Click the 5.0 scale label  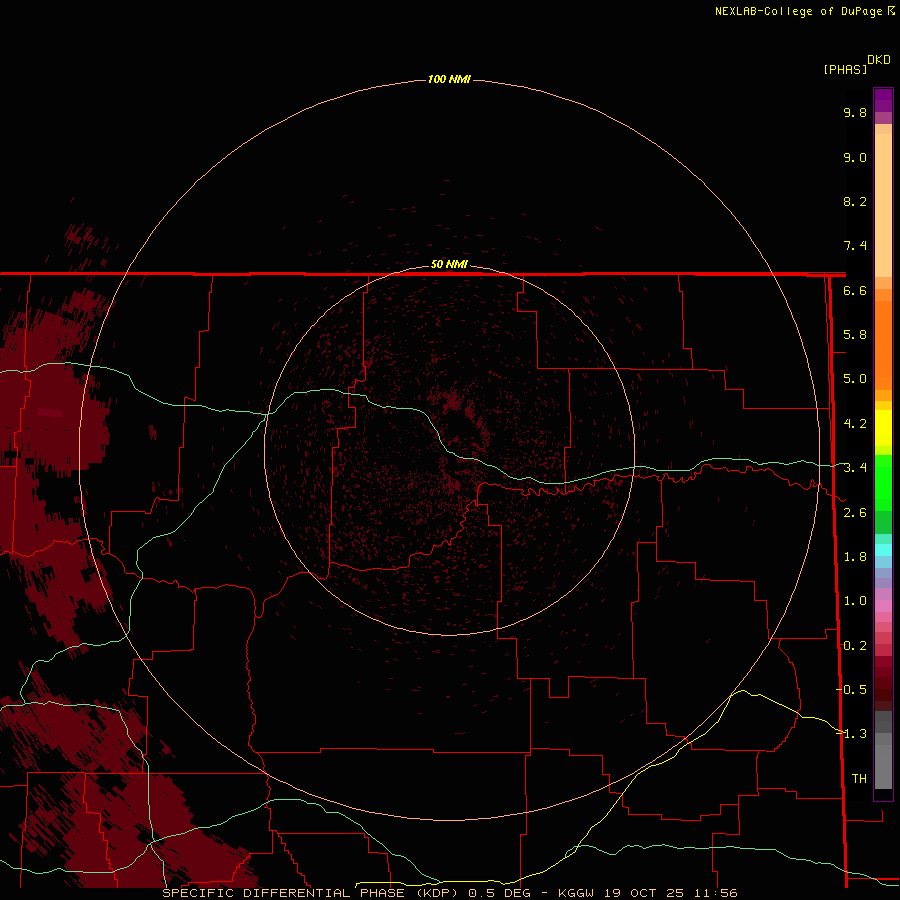pos(855,379)
